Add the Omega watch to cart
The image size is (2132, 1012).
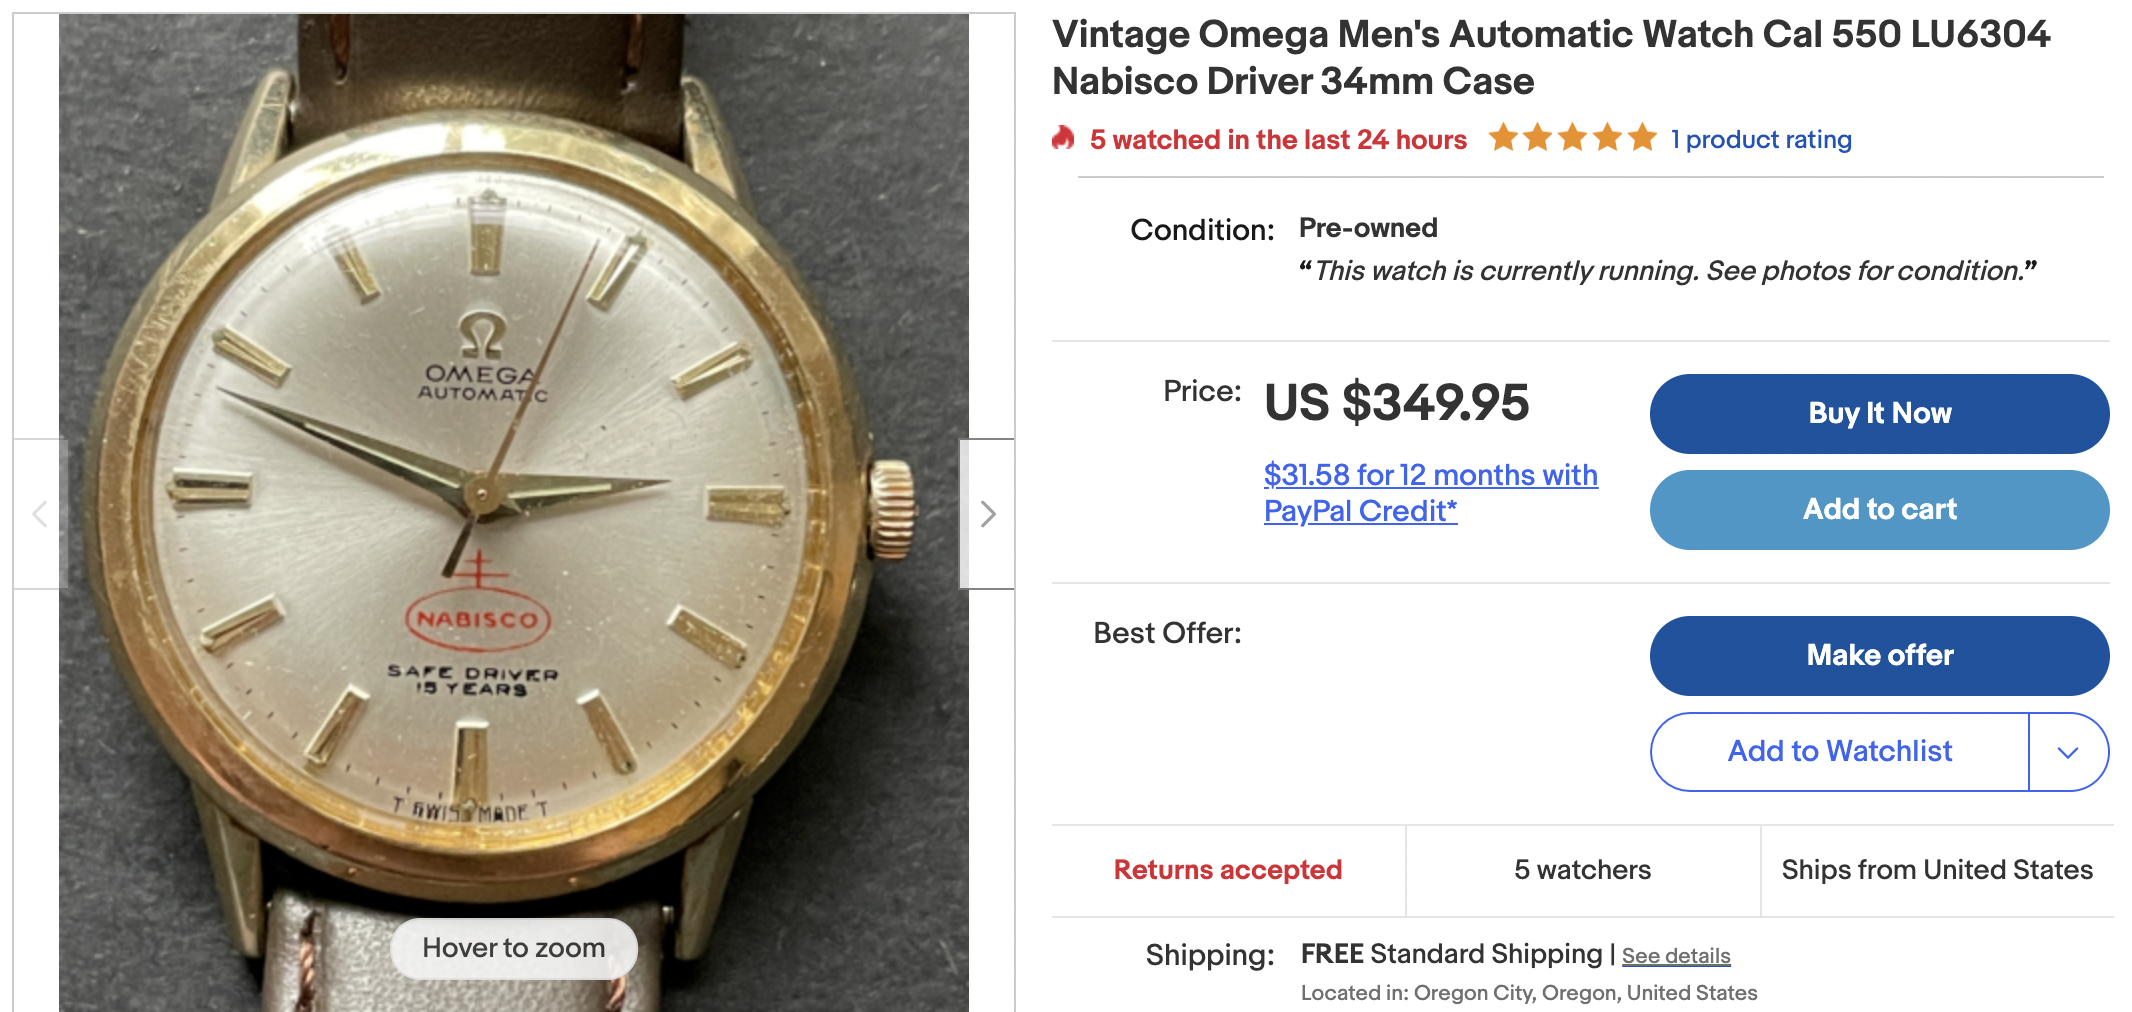coord(1879,510)
